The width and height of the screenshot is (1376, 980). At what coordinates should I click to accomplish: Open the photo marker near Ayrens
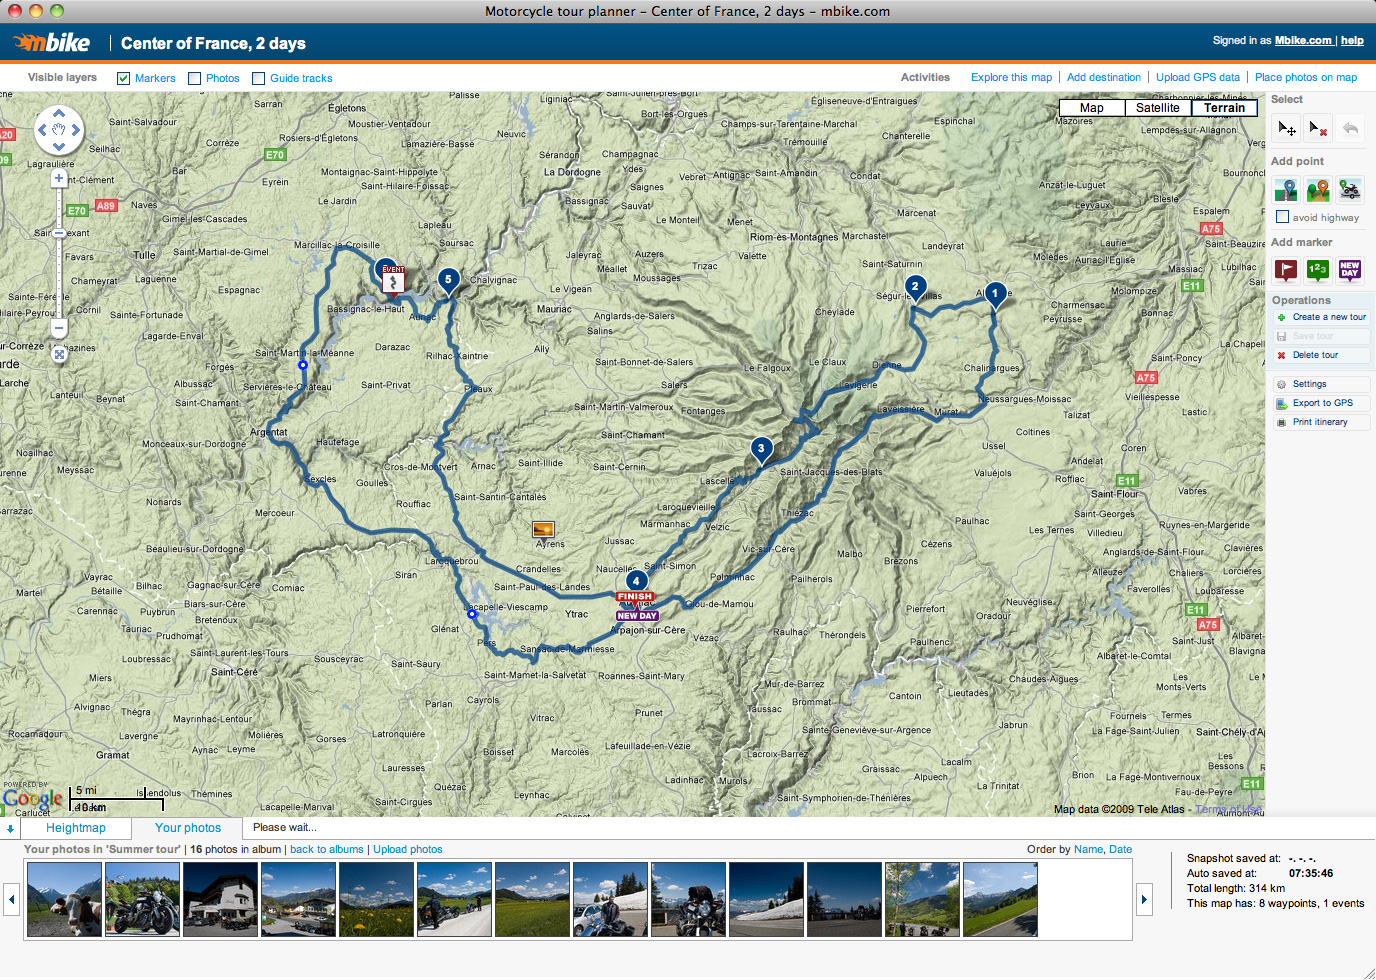coord(543,529)
